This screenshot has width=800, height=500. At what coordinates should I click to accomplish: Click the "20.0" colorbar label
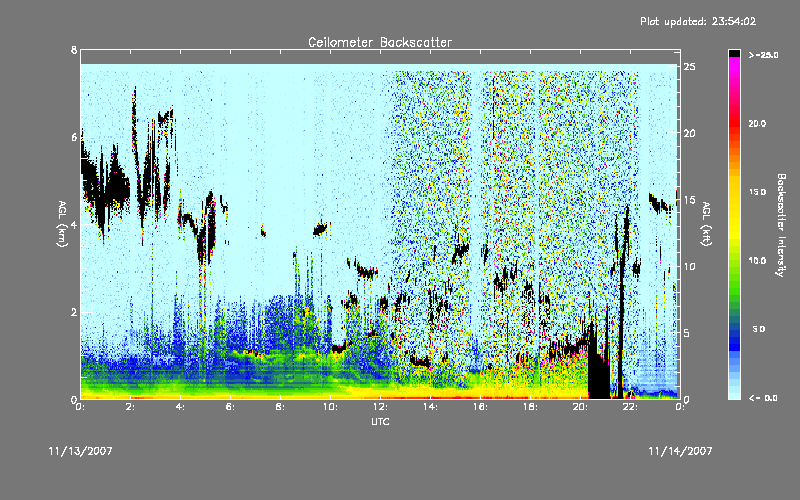(757, 123)
